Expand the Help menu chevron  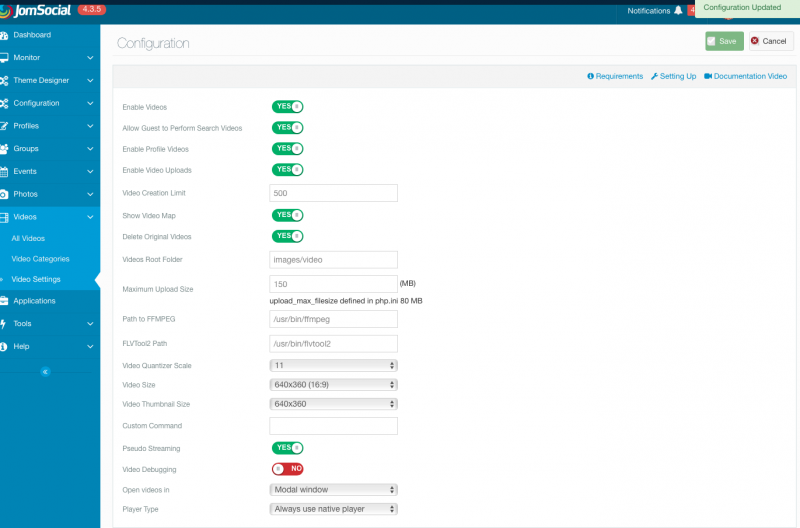click(x=90, y=347)
